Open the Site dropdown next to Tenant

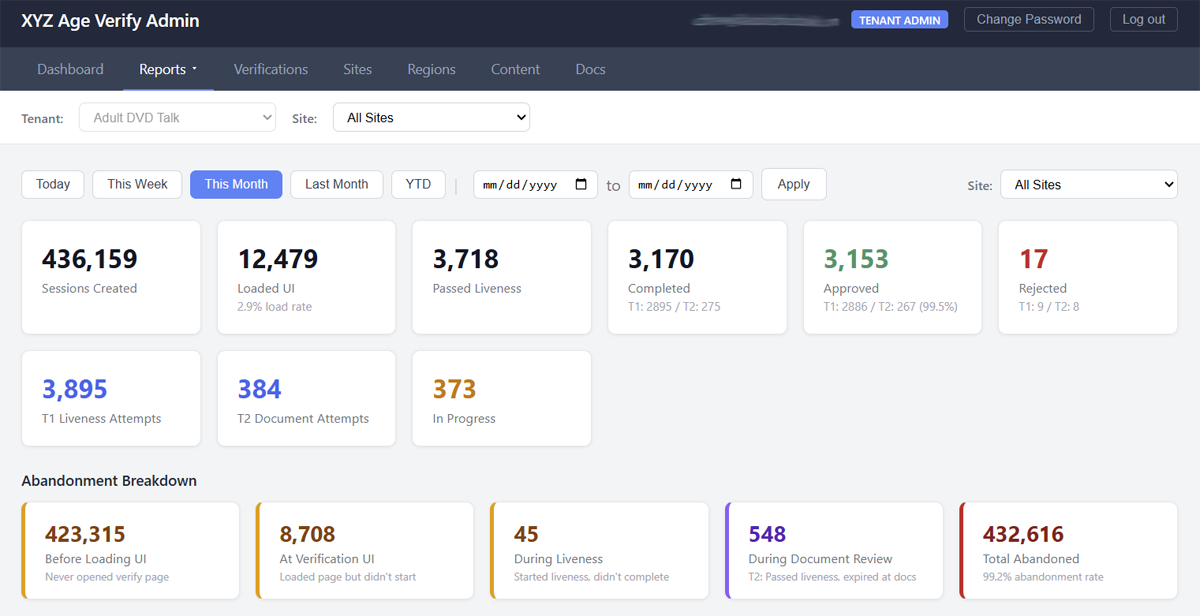point(431,117)
